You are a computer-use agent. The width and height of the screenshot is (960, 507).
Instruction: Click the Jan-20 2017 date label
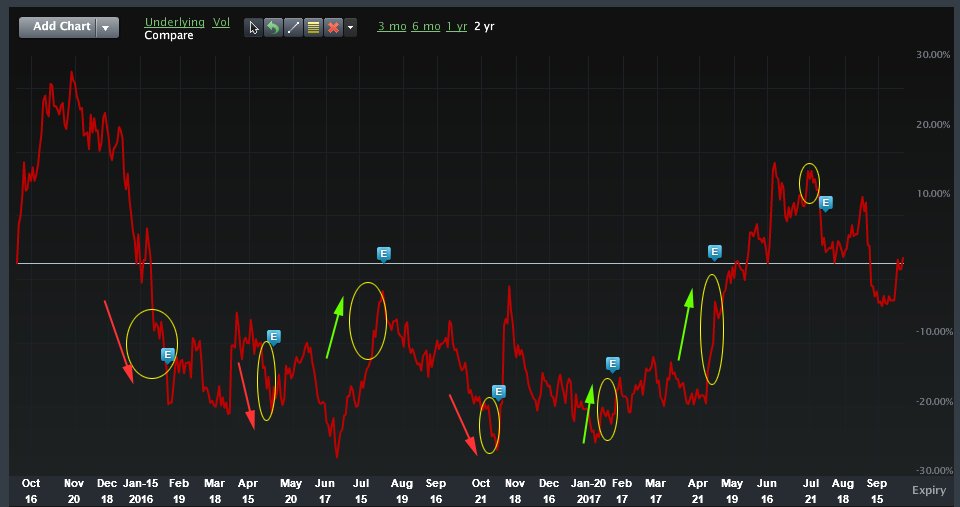coord(588,491)
